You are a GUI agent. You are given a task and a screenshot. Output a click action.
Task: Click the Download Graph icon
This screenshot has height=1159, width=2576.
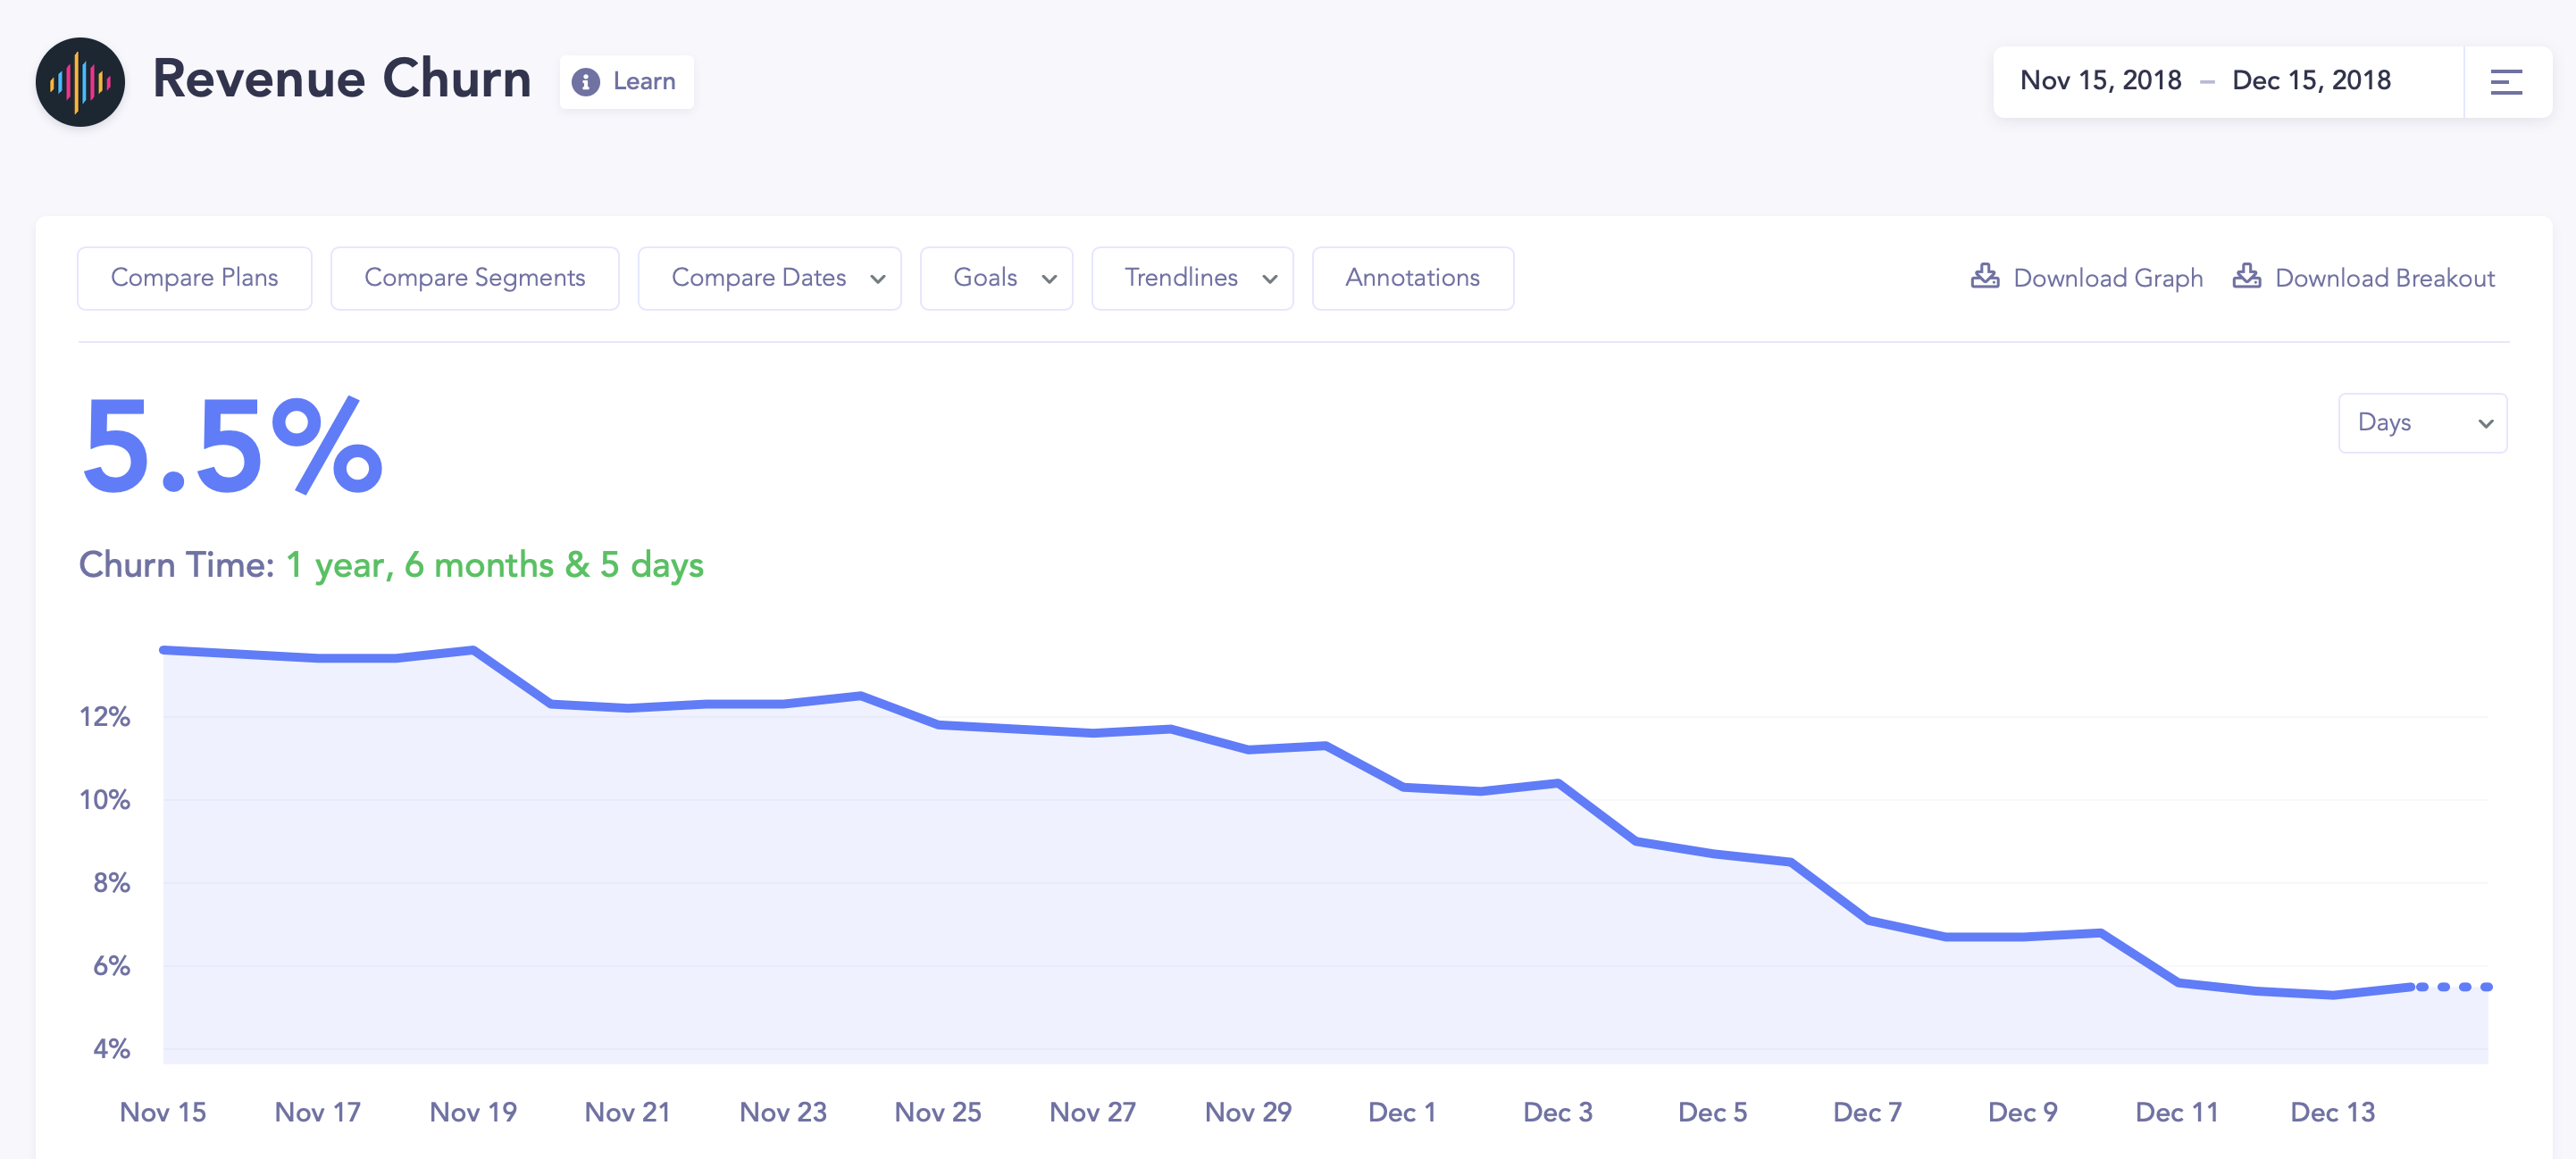coord(1984,277)
